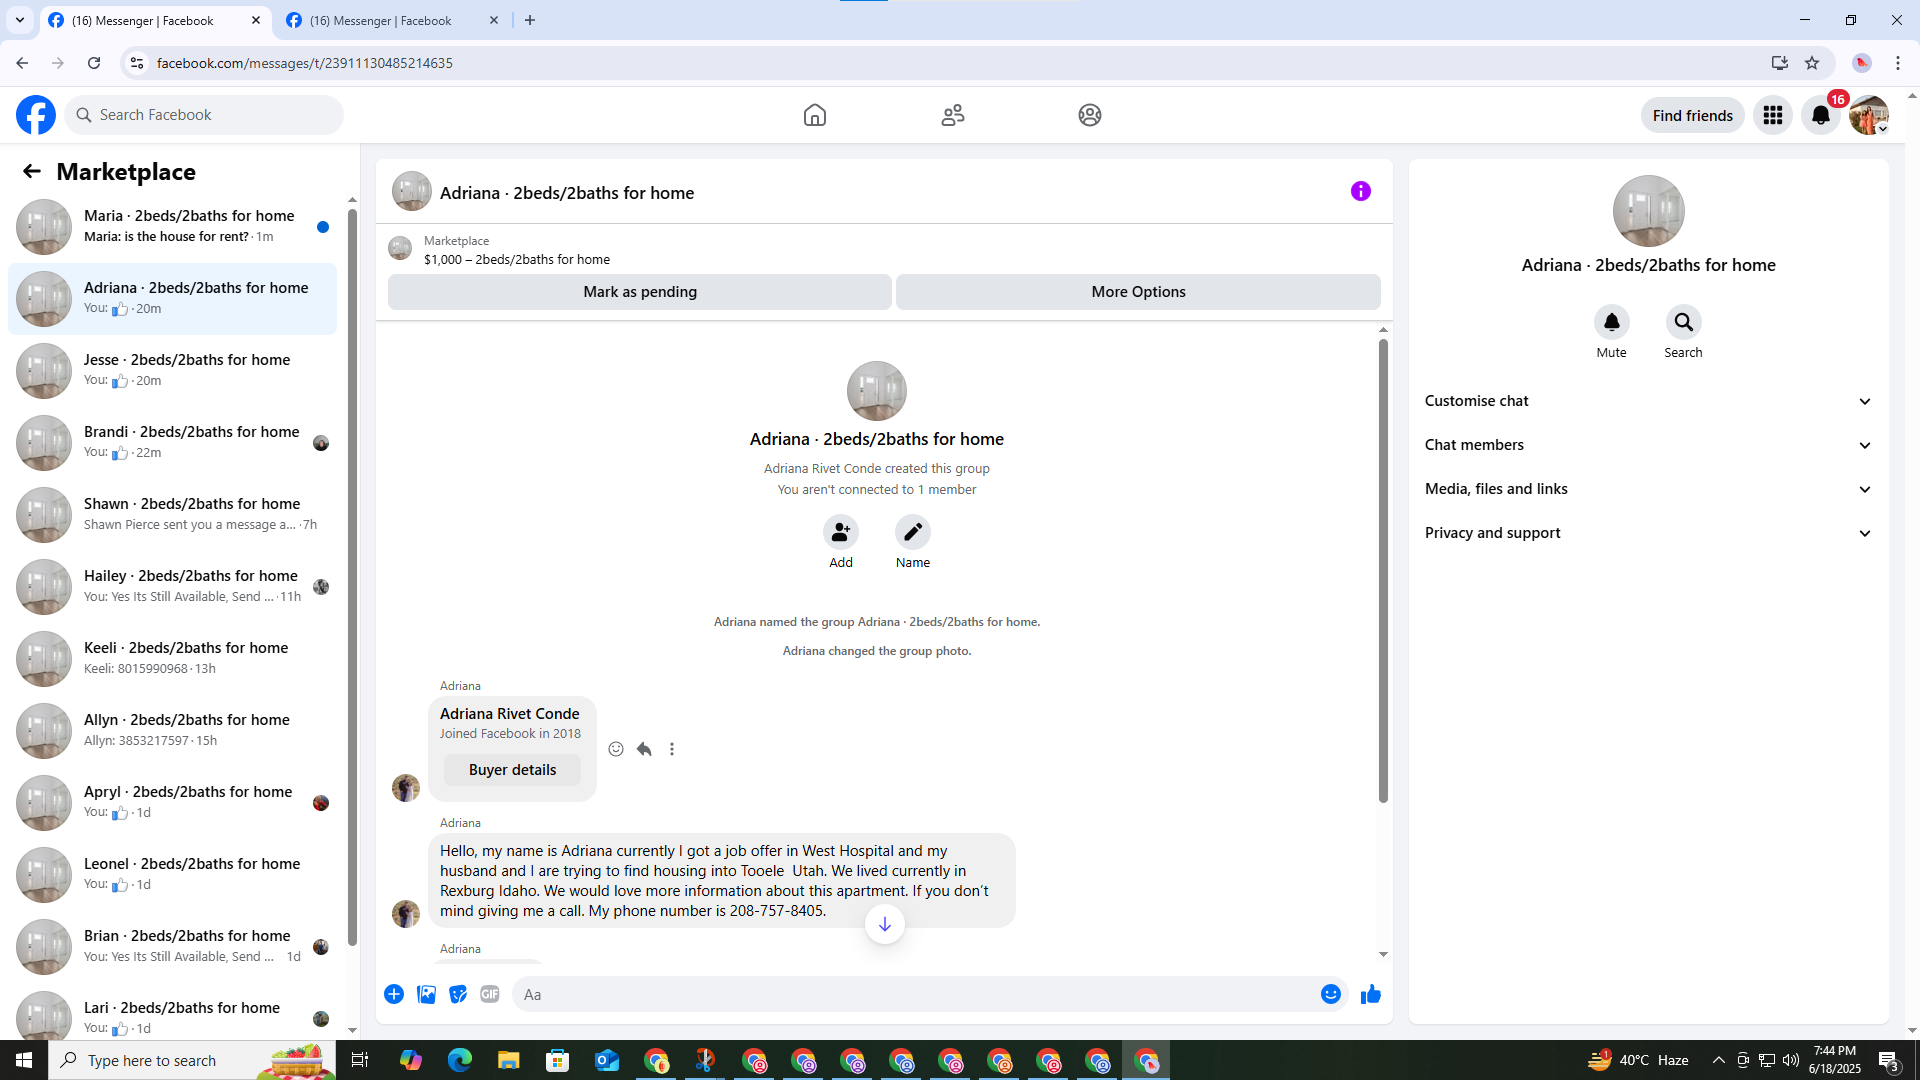Open the Facebook menu grid icon
Viewport: 1920px width, 1080px height.
[x=1773, y=115]
